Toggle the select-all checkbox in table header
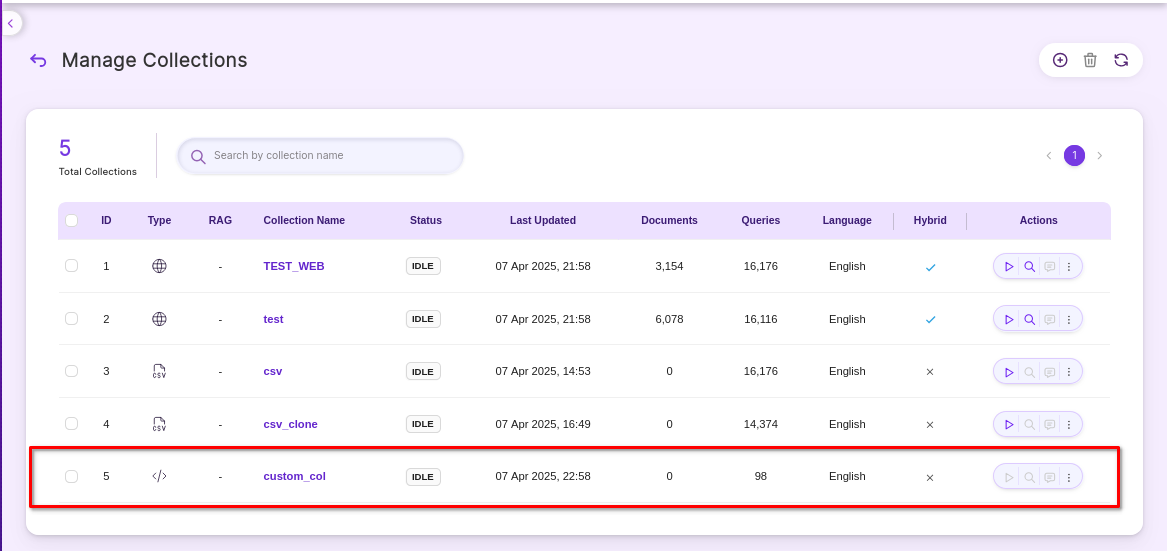The height and width of the screenshot is (551, 1168). (x=72, y=220)
